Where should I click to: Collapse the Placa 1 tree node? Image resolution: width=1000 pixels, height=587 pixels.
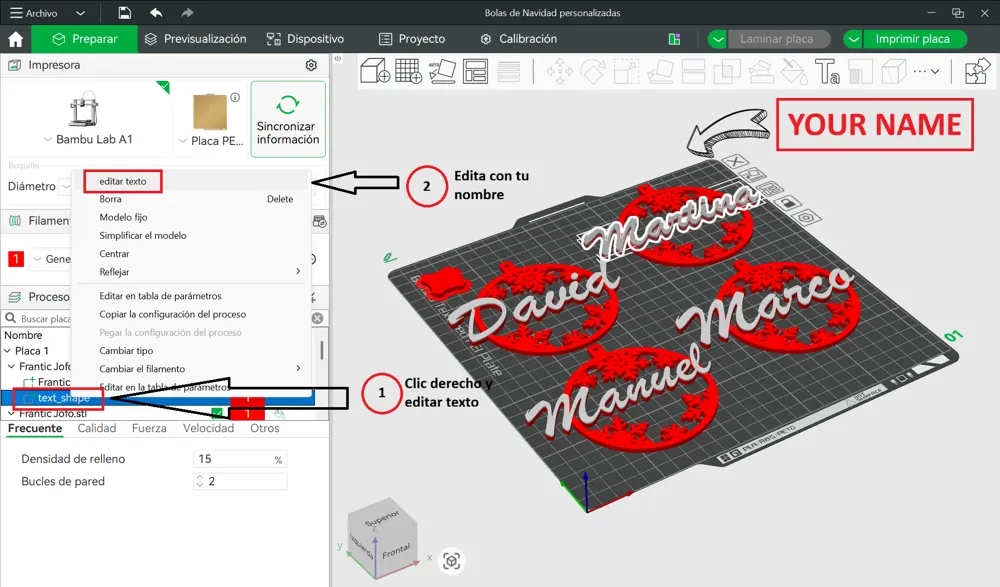click(8, 351)
